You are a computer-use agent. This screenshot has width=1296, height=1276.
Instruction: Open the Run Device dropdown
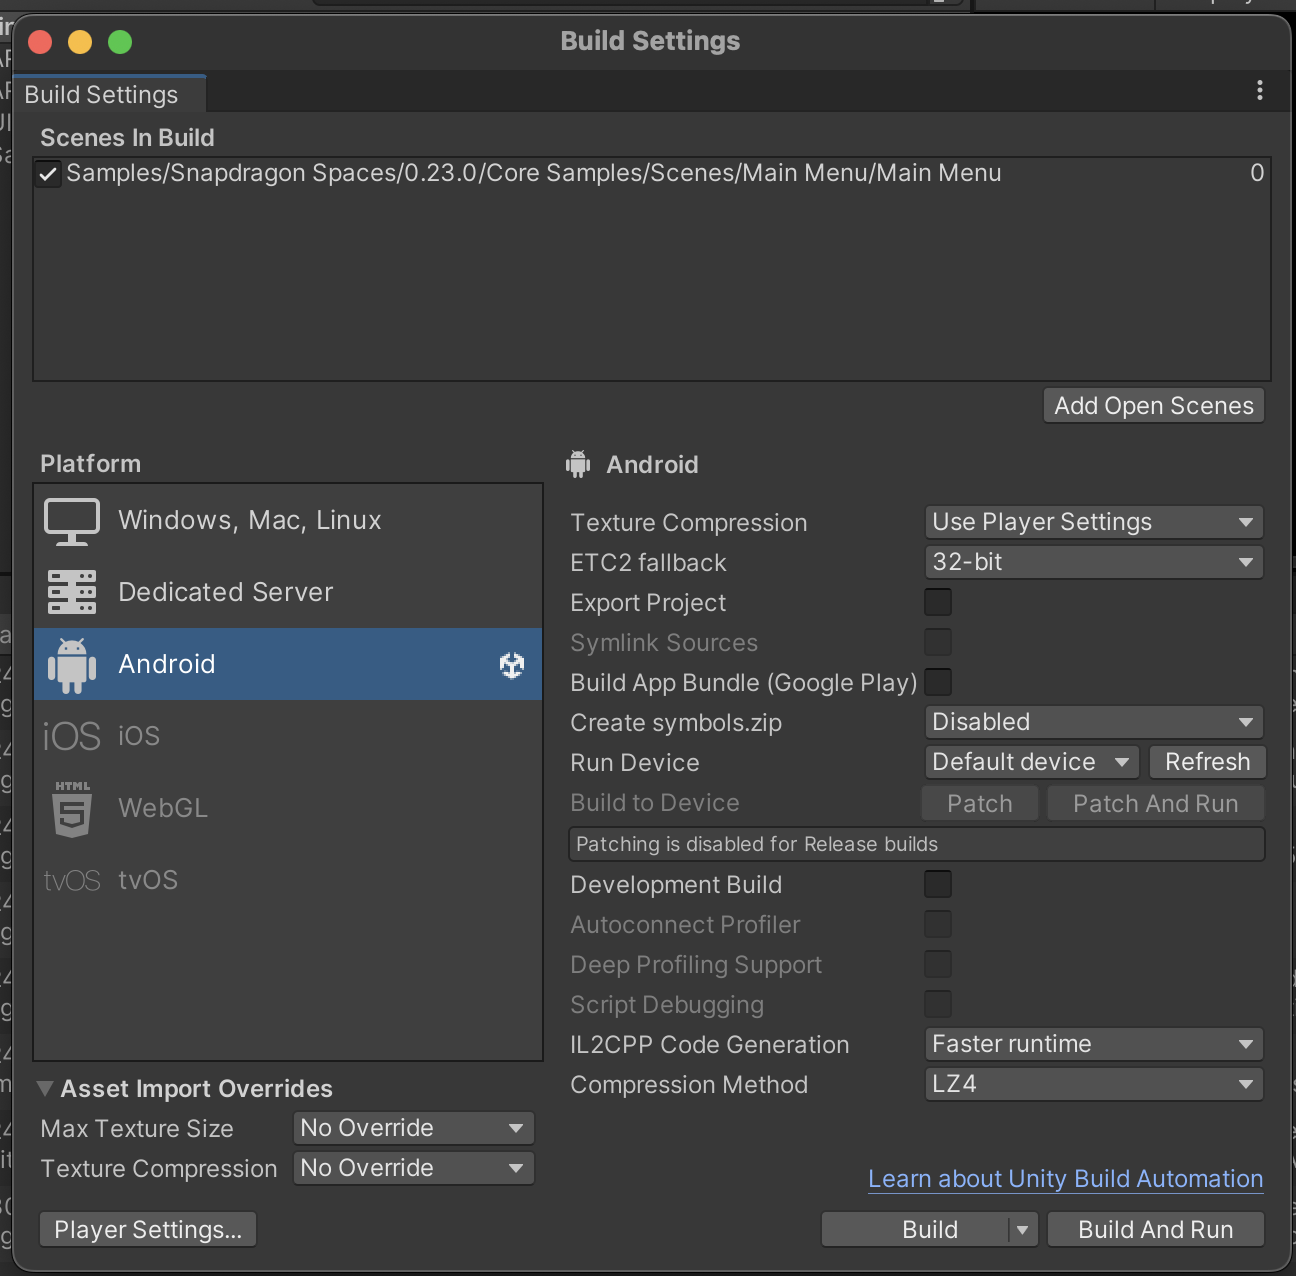click(1032, 762)
